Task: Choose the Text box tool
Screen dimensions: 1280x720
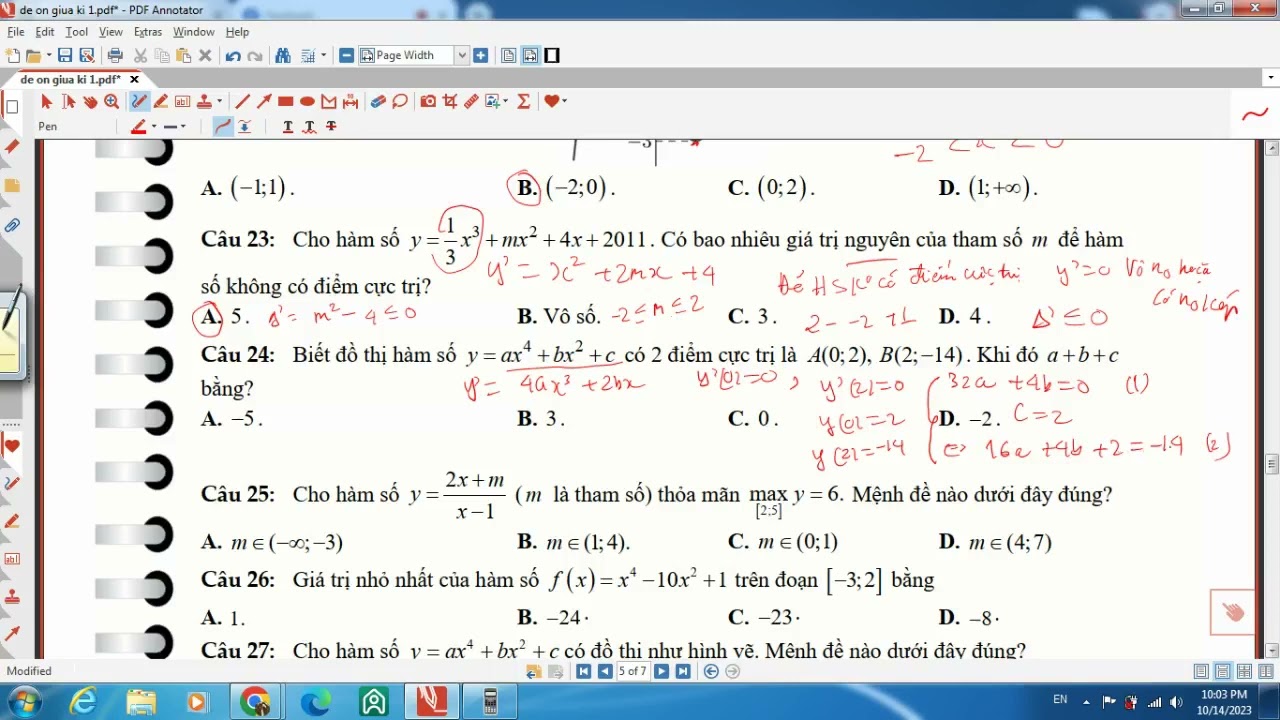Action: [182, 101]
